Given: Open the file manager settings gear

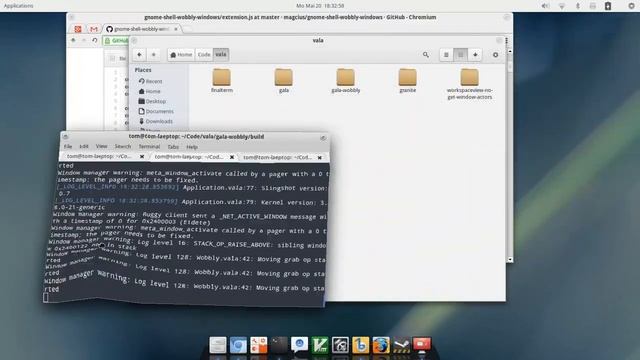Looking at the screenshot, I should [x=496, y=55].
